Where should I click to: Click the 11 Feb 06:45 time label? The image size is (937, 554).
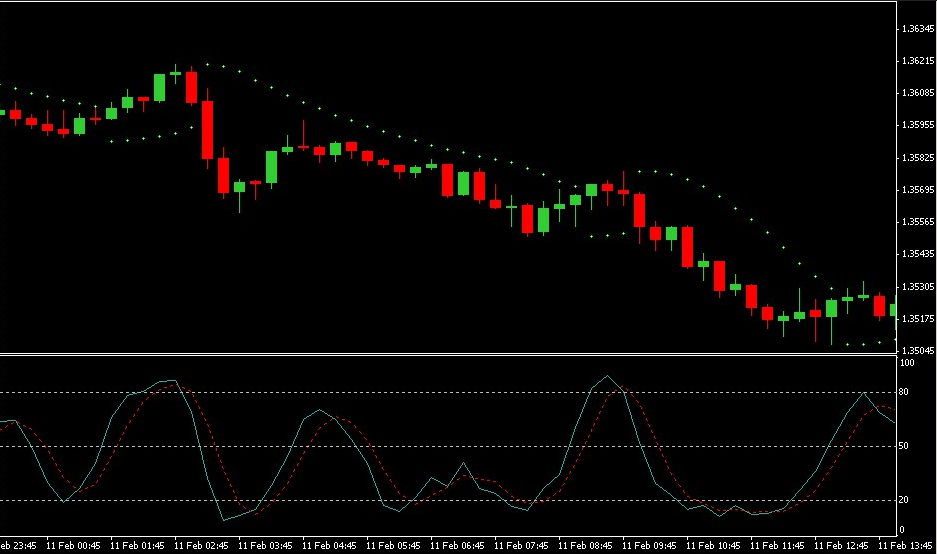pos(457,546)
